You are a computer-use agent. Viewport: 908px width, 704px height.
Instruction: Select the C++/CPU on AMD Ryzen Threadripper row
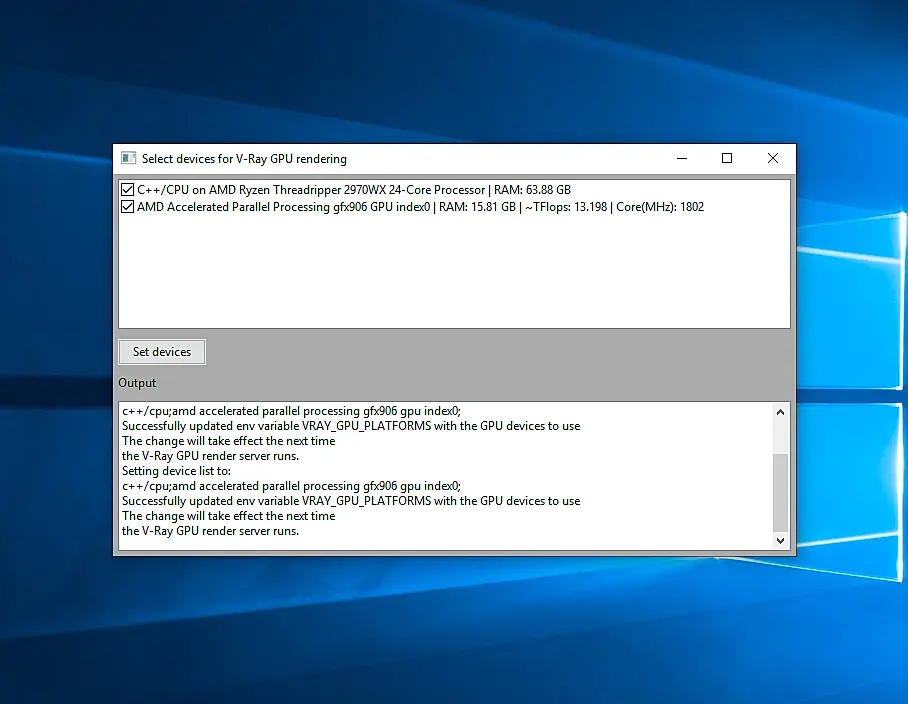click(x=354, y=189)
